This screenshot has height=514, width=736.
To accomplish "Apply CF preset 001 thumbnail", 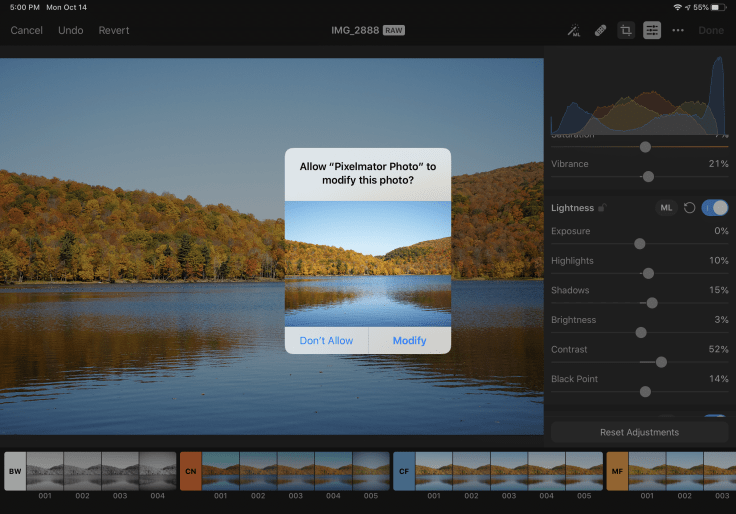I will pyautogui.click(x=434, y=471).
